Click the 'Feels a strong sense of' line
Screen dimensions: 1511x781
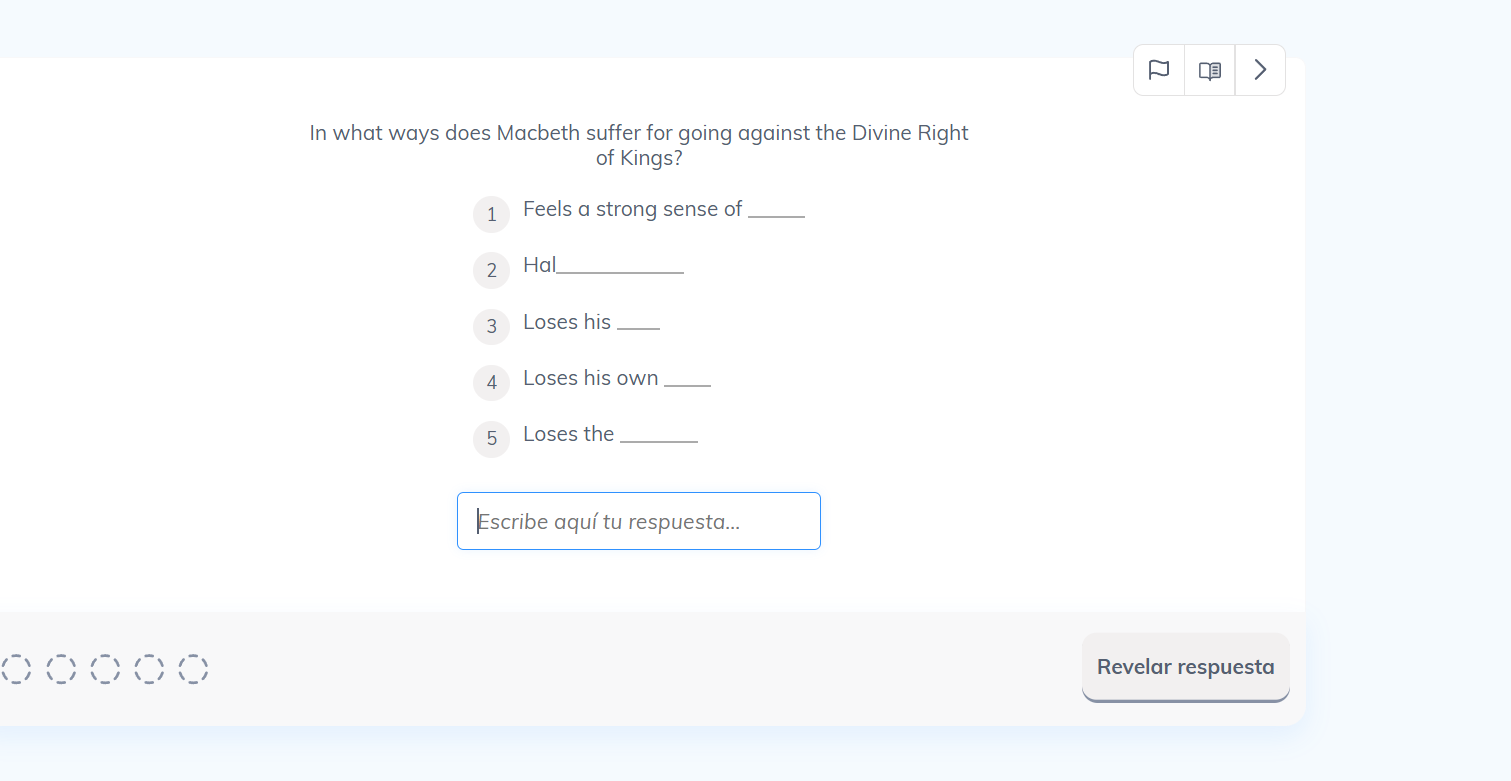[663, 209]
